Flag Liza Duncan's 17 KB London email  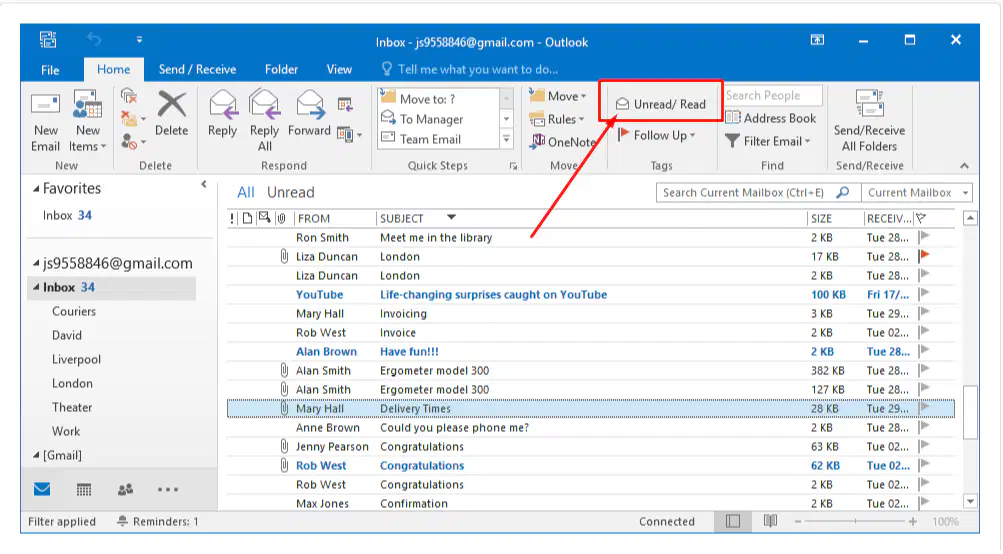[924, 256]
